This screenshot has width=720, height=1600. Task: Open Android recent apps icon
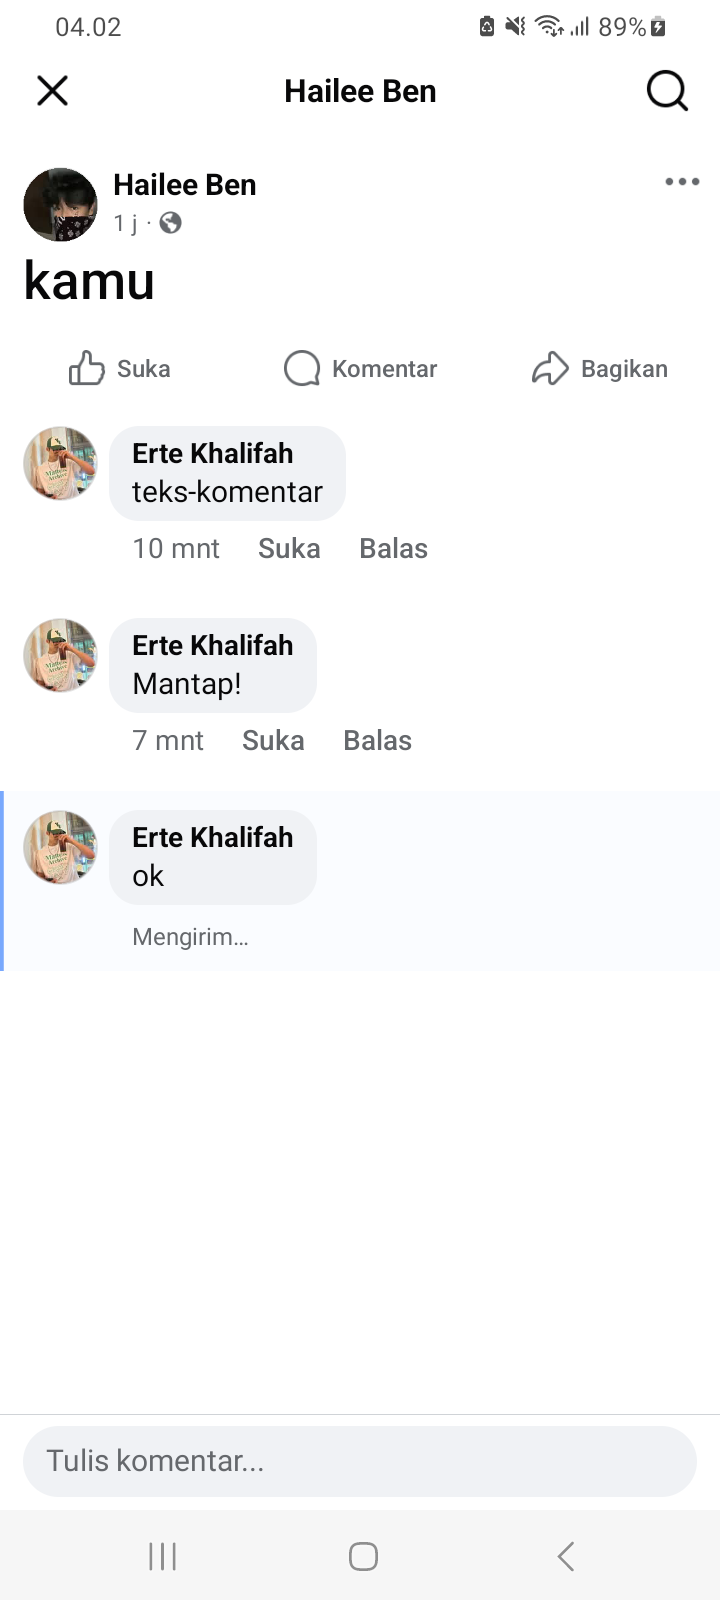point(162,1556)
